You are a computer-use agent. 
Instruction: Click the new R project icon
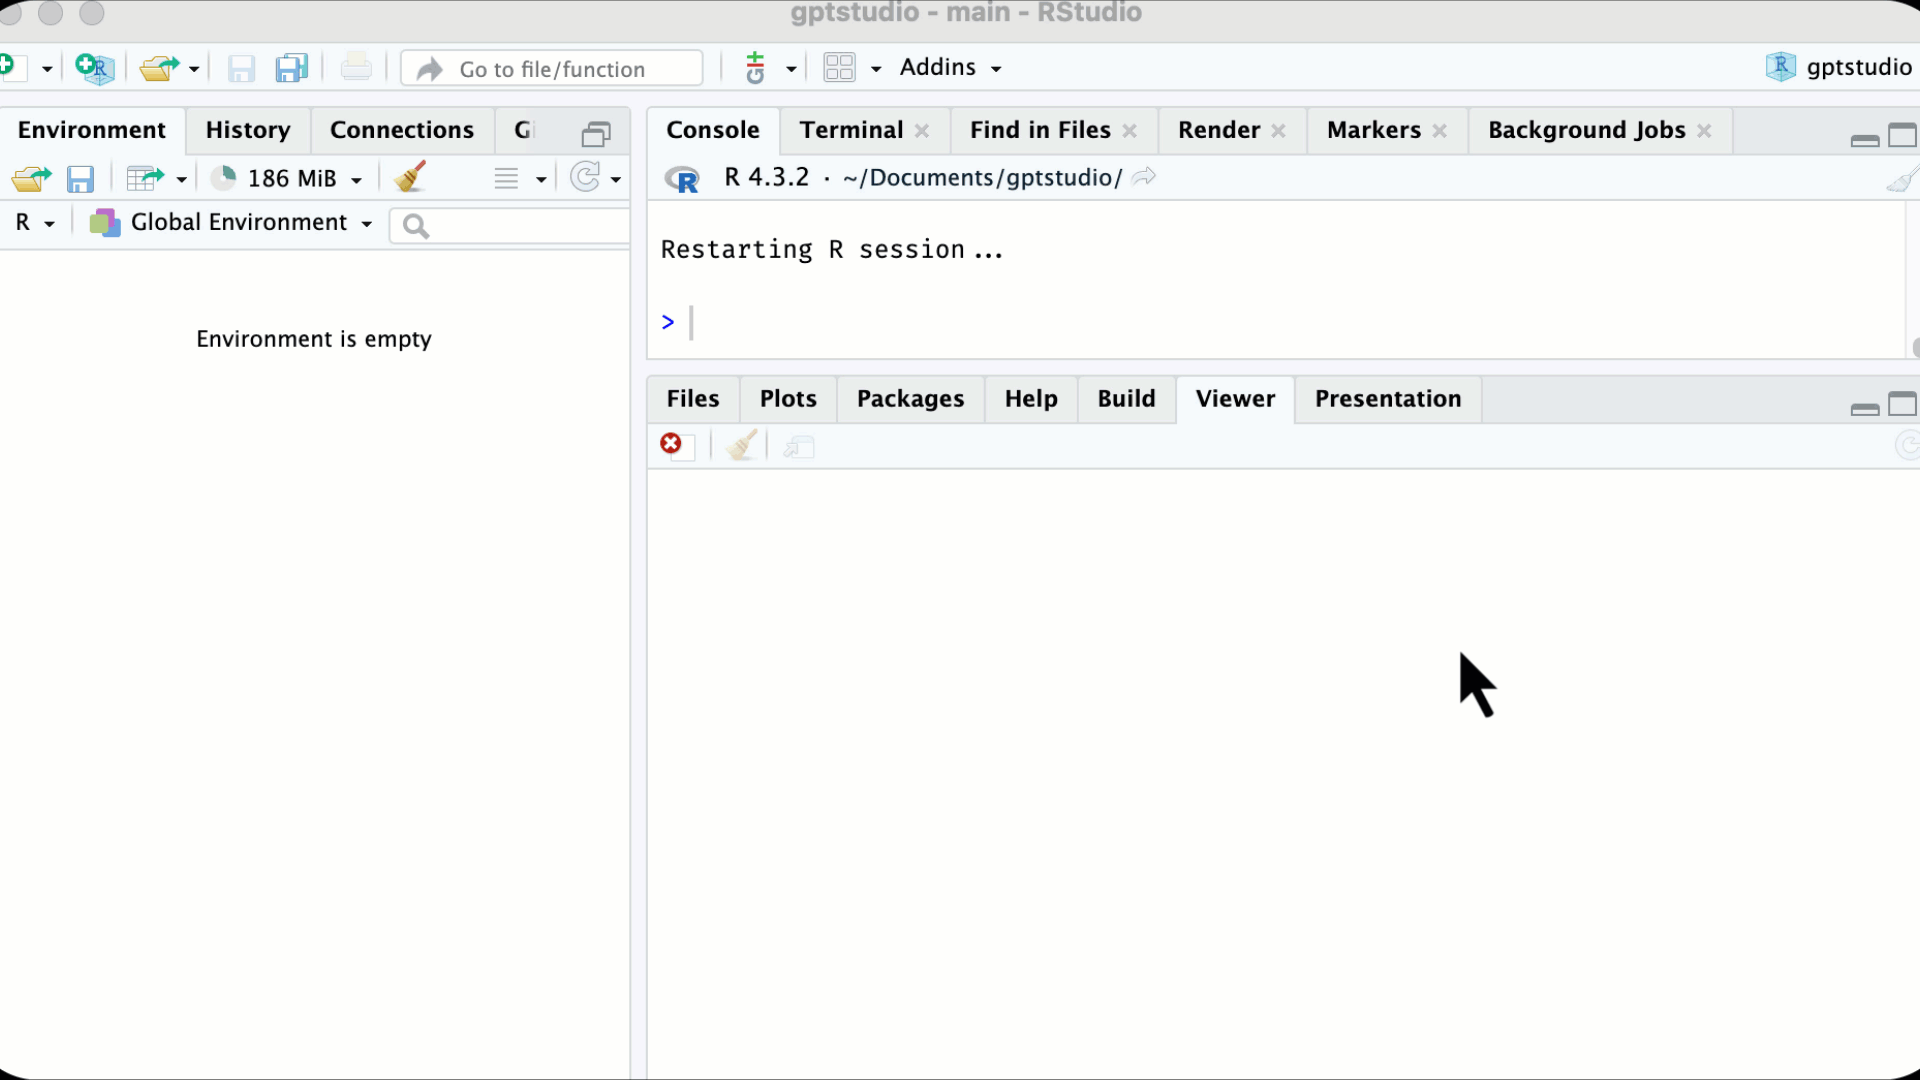coord(94,68)
